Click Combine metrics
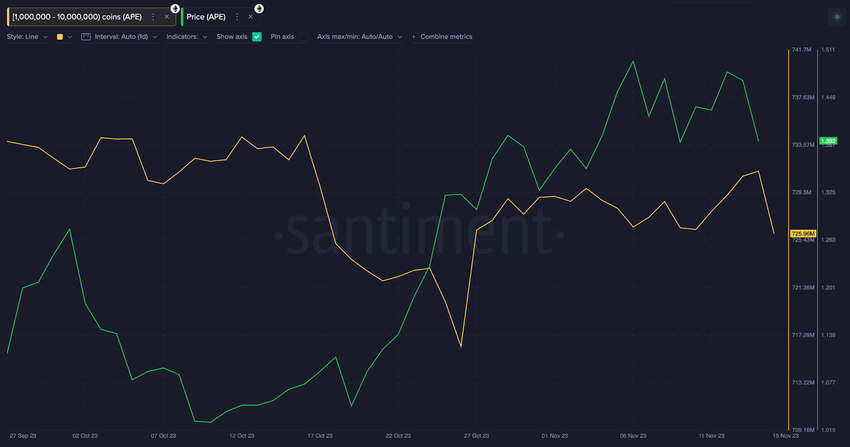The height and width of the screenshot is (447, 850). 446,37
